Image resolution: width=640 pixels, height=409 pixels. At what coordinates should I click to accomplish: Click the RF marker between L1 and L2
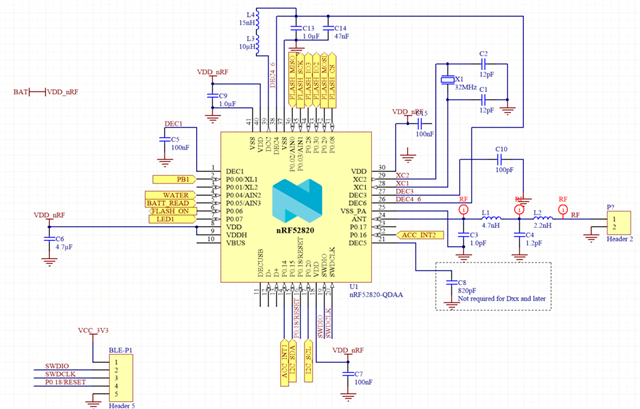(x=519, y=210)
